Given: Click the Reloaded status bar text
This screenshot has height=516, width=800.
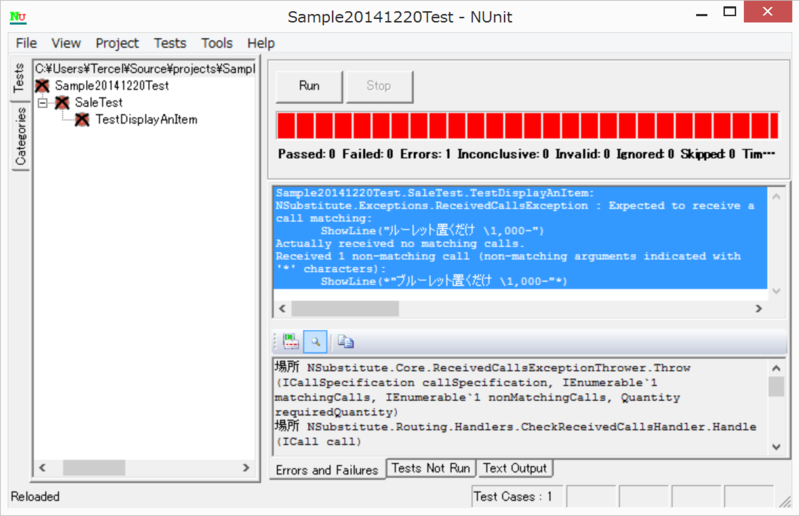Looking at the screenshot, I should [x=35, y=497].
